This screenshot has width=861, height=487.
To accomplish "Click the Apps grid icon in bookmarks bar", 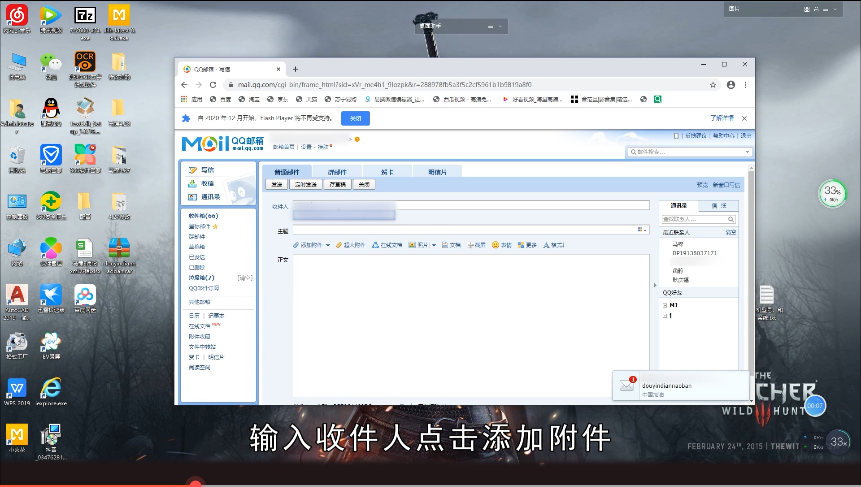I will pyautogui.click(x=184, y=99).
